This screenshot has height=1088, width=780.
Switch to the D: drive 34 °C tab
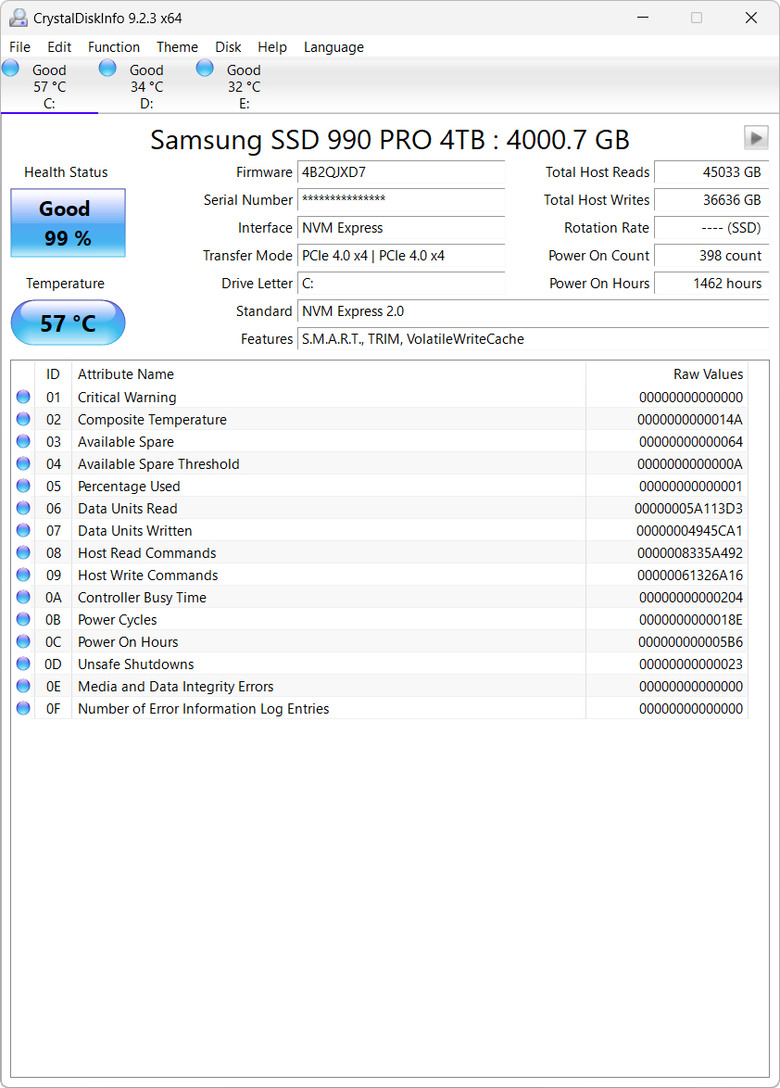tap(146, 86)
